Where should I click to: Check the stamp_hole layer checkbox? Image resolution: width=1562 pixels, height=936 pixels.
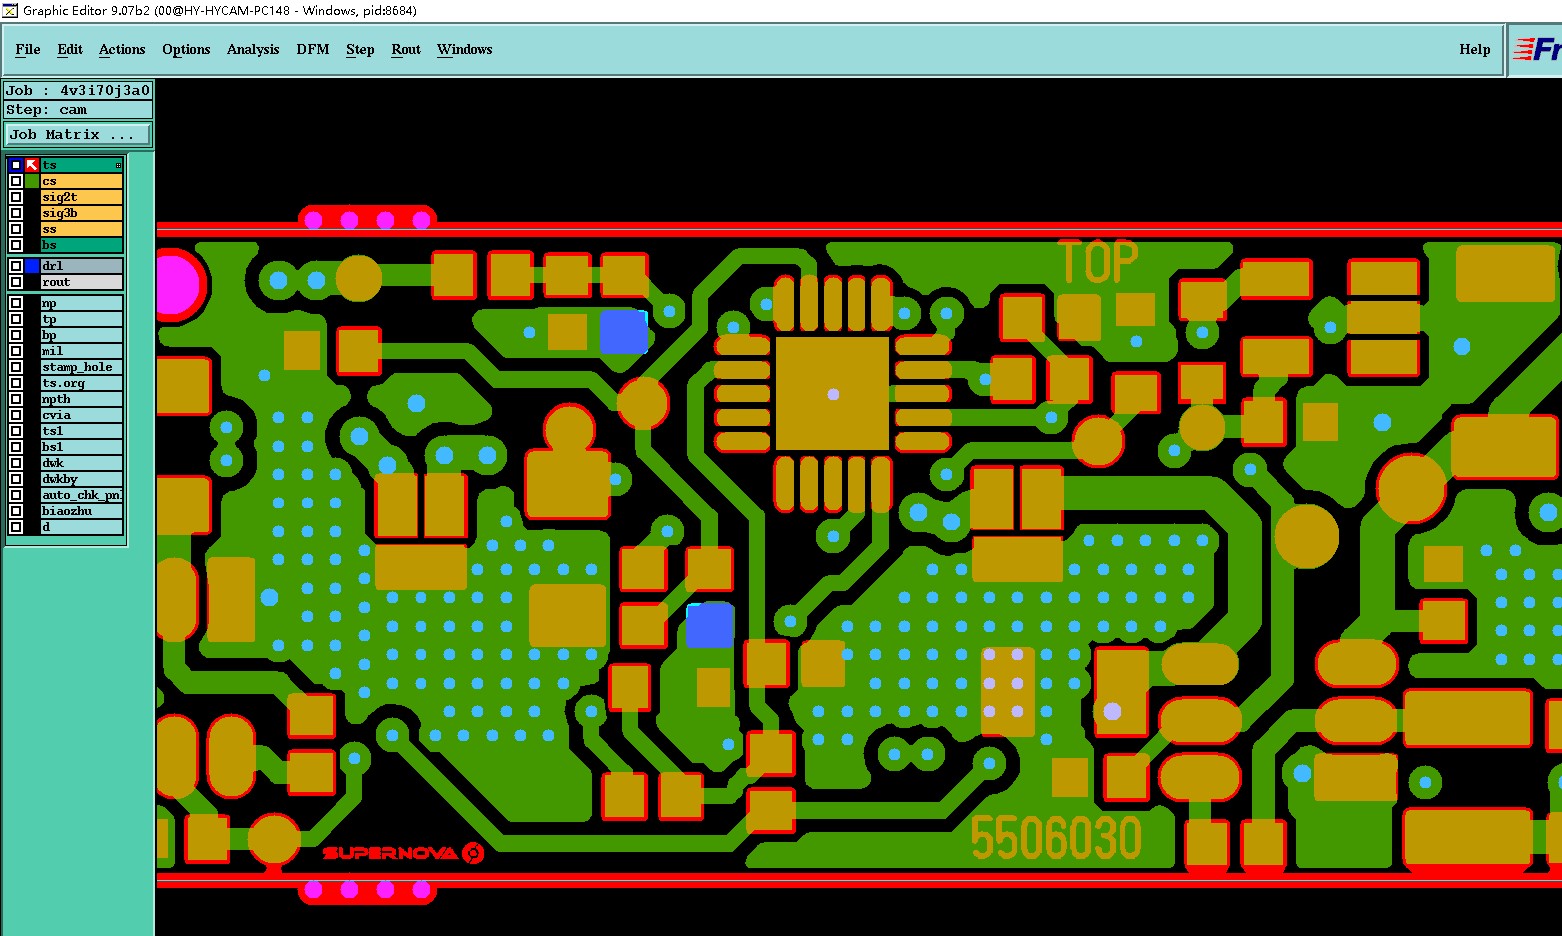click(16, 367)
